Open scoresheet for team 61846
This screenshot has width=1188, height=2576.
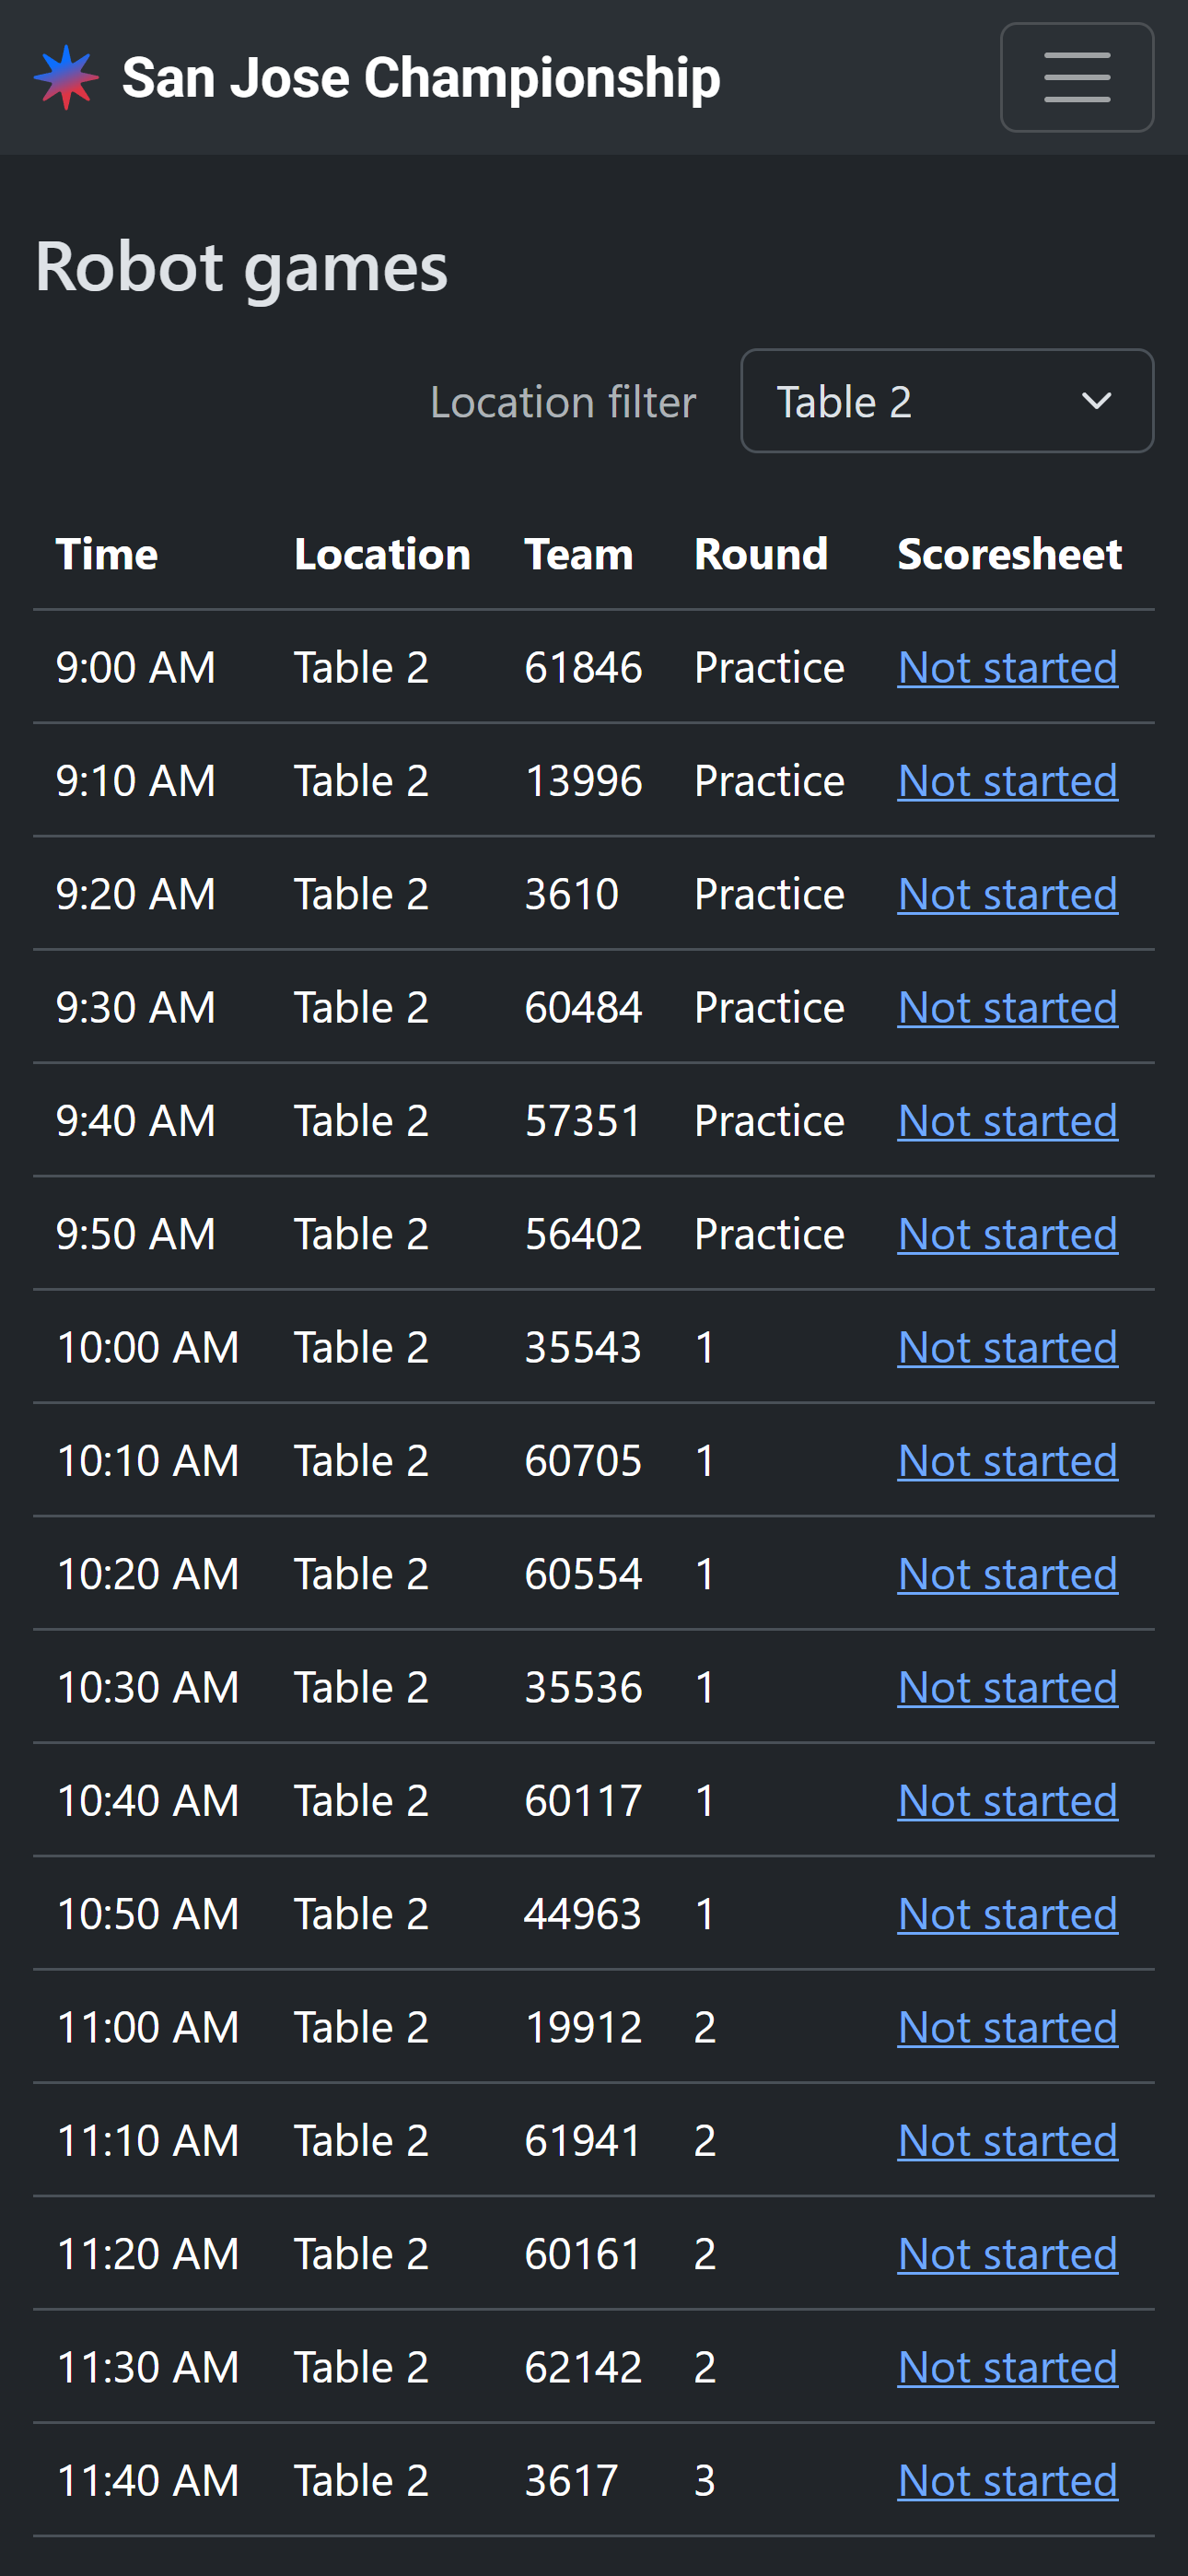click(x=1007, y=667)
